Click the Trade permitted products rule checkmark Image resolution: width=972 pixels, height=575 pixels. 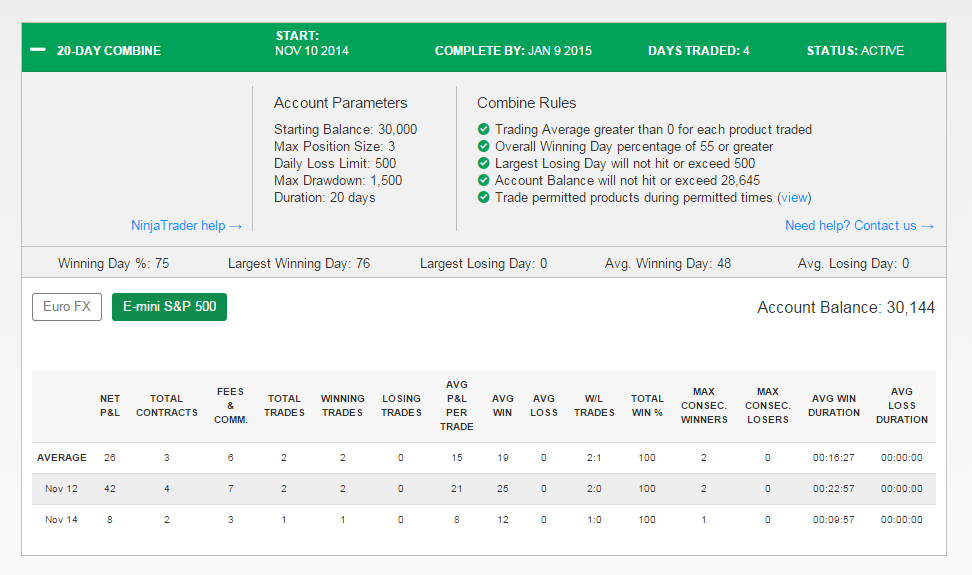pos(484,197)
